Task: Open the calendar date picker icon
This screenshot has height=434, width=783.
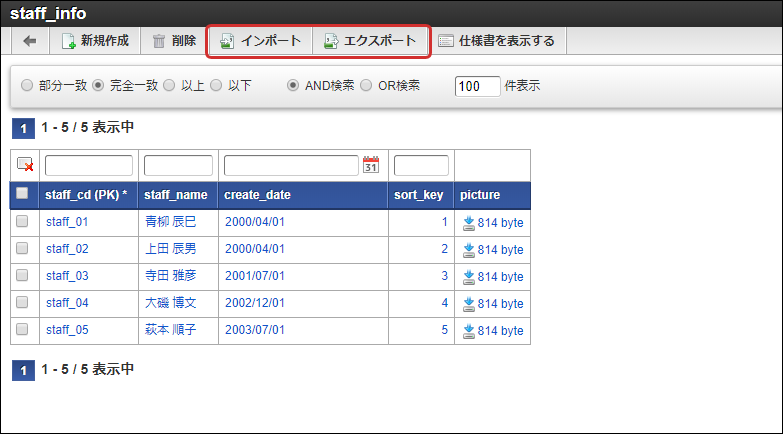Action: (x=371, y=165)
